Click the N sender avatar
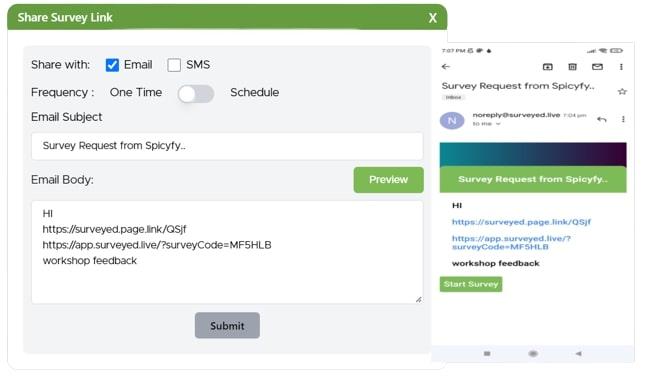Screen dimensions: 647x385 coord(452,120)
